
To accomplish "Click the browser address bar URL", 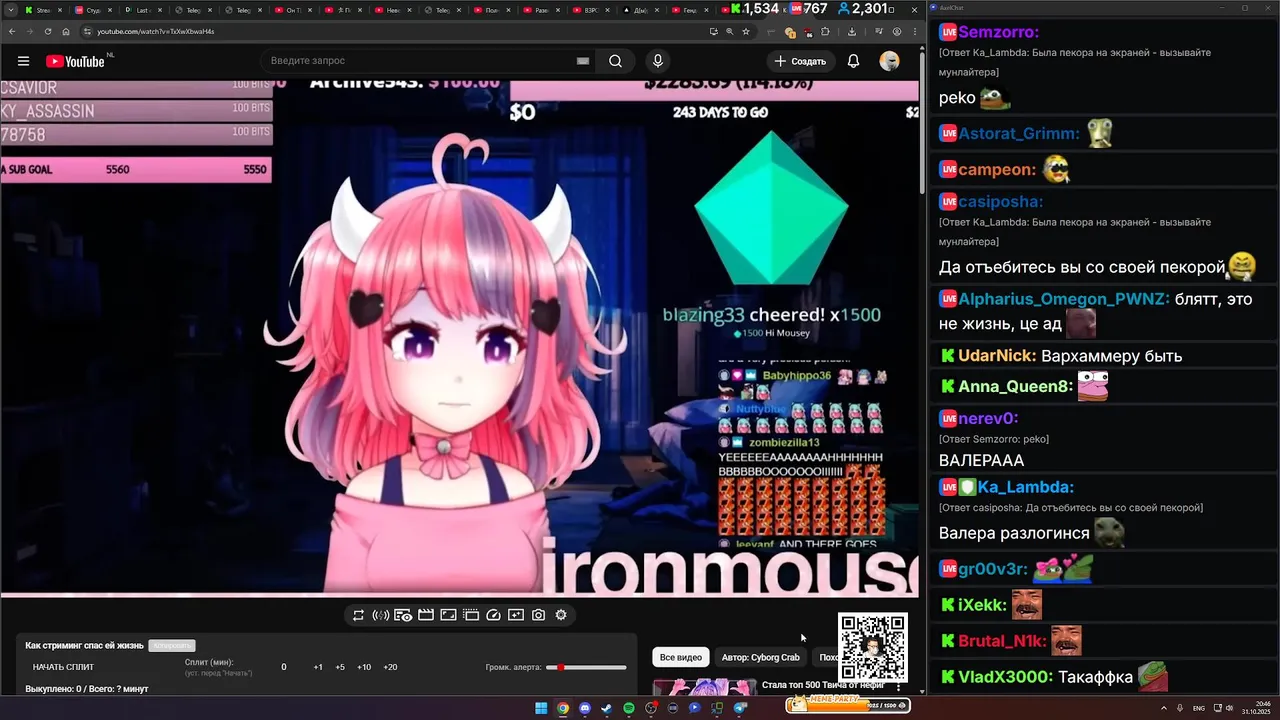I will click(155, 31).
